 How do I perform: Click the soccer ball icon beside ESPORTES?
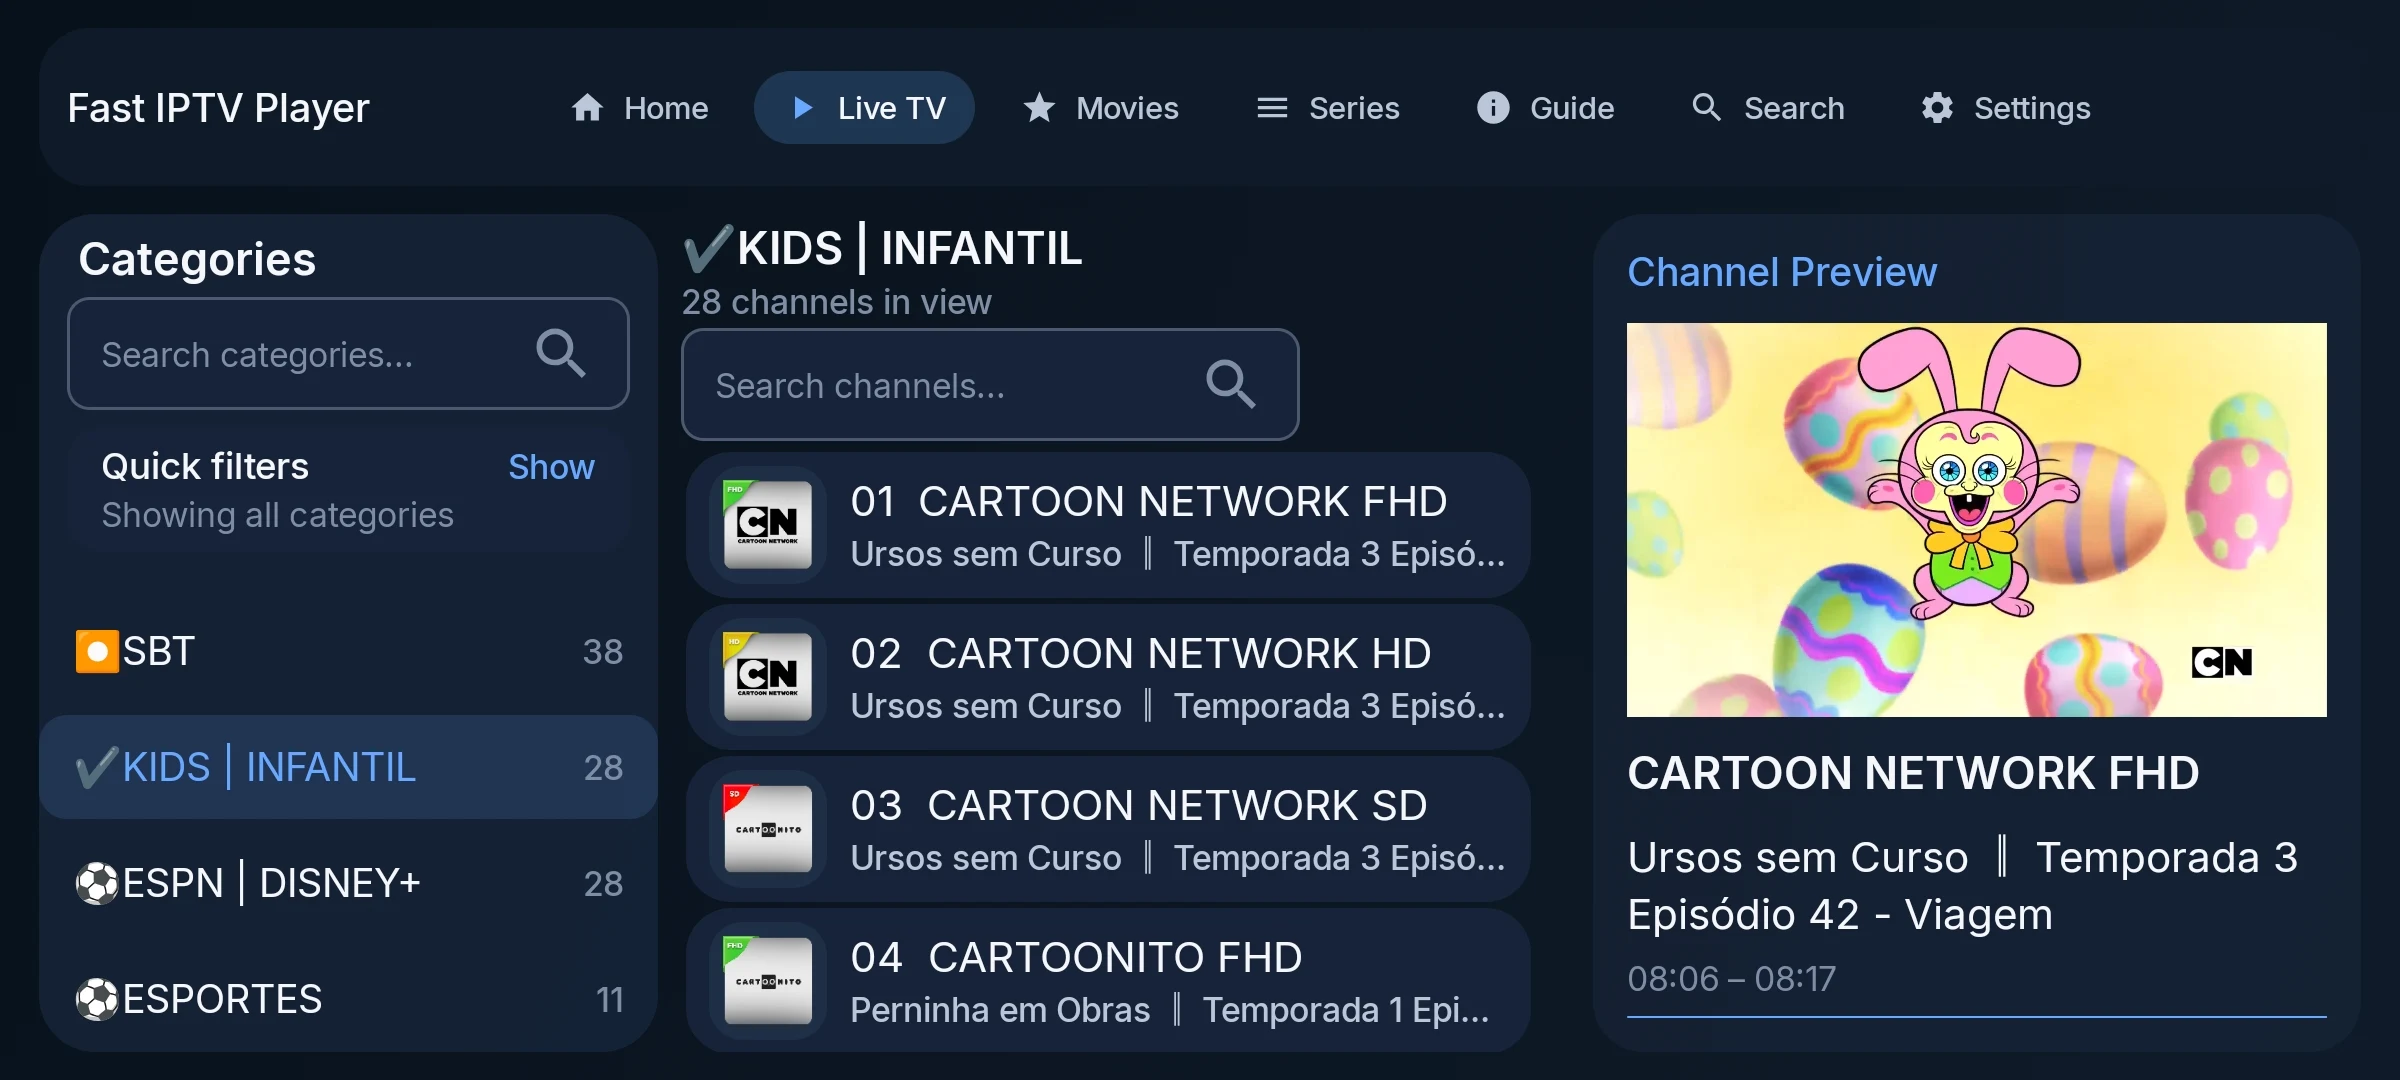[97, 999]
